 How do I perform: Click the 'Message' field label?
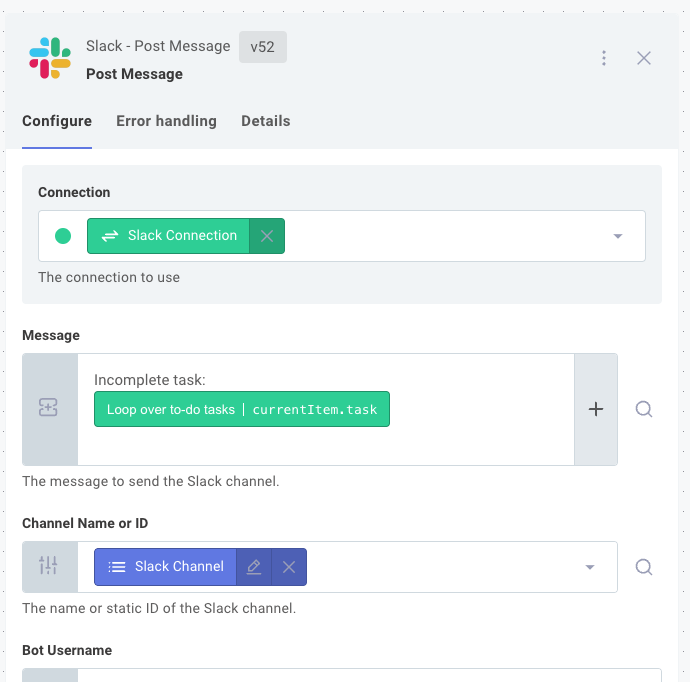[x=51, y=335]
